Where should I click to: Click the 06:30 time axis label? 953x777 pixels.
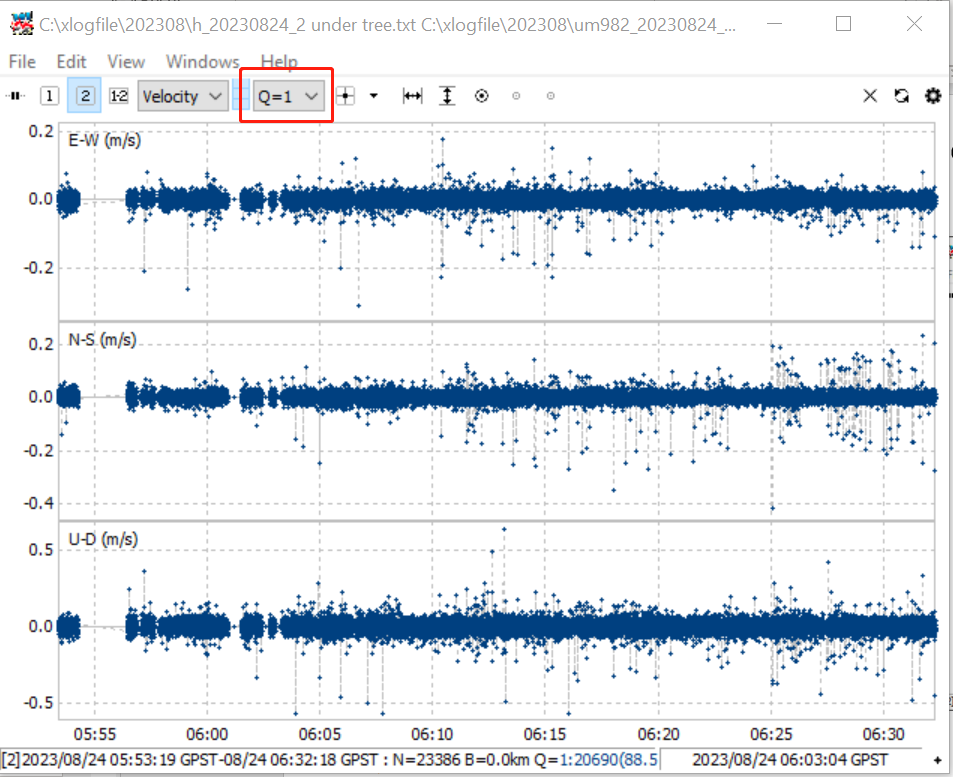point(884,734)
